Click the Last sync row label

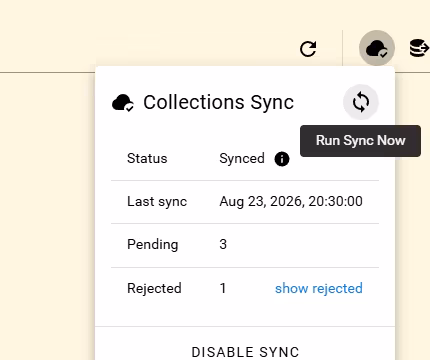point(157,202)
